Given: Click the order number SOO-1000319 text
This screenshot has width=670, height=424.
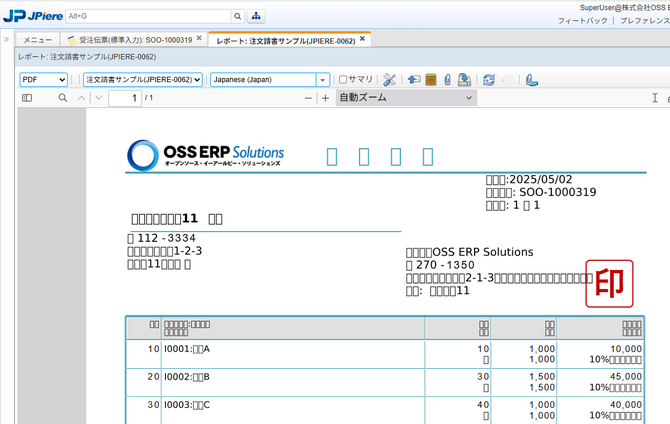Looking at the screenshot, I should pos(558,192).
